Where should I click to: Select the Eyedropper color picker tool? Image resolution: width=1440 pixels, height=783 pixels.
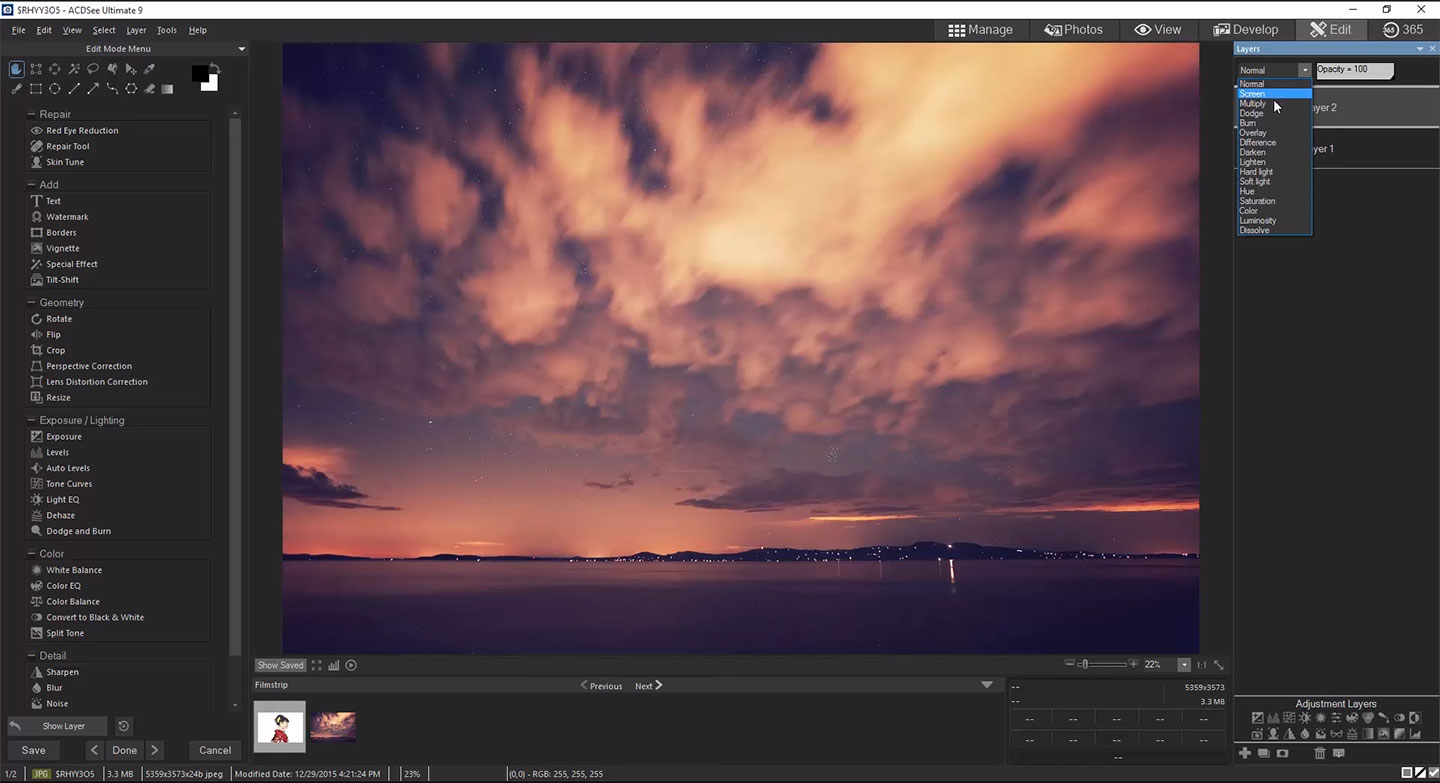tap(149, 69)
